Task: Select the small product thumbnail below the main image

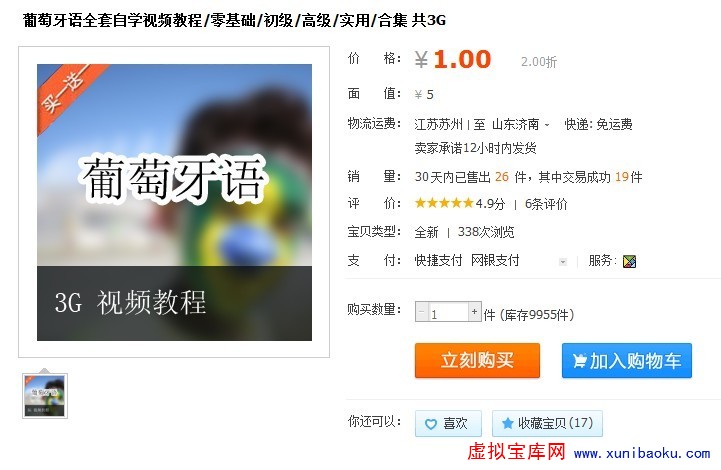Action: pos(45,396)
